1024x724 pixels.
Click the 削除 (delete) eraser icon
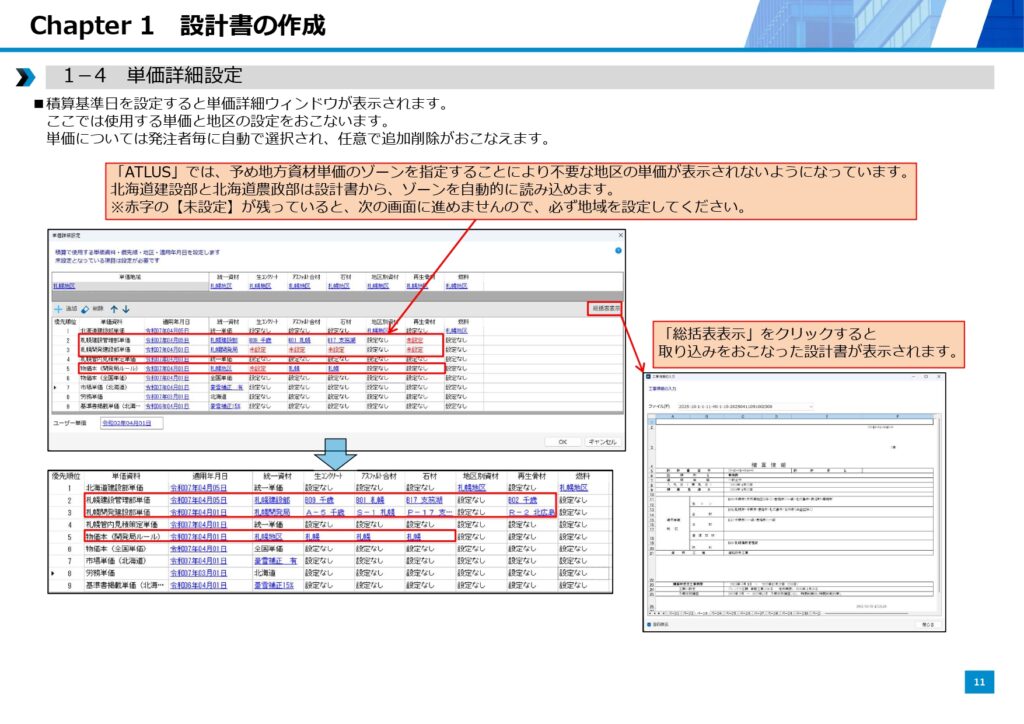pos(86,310)
